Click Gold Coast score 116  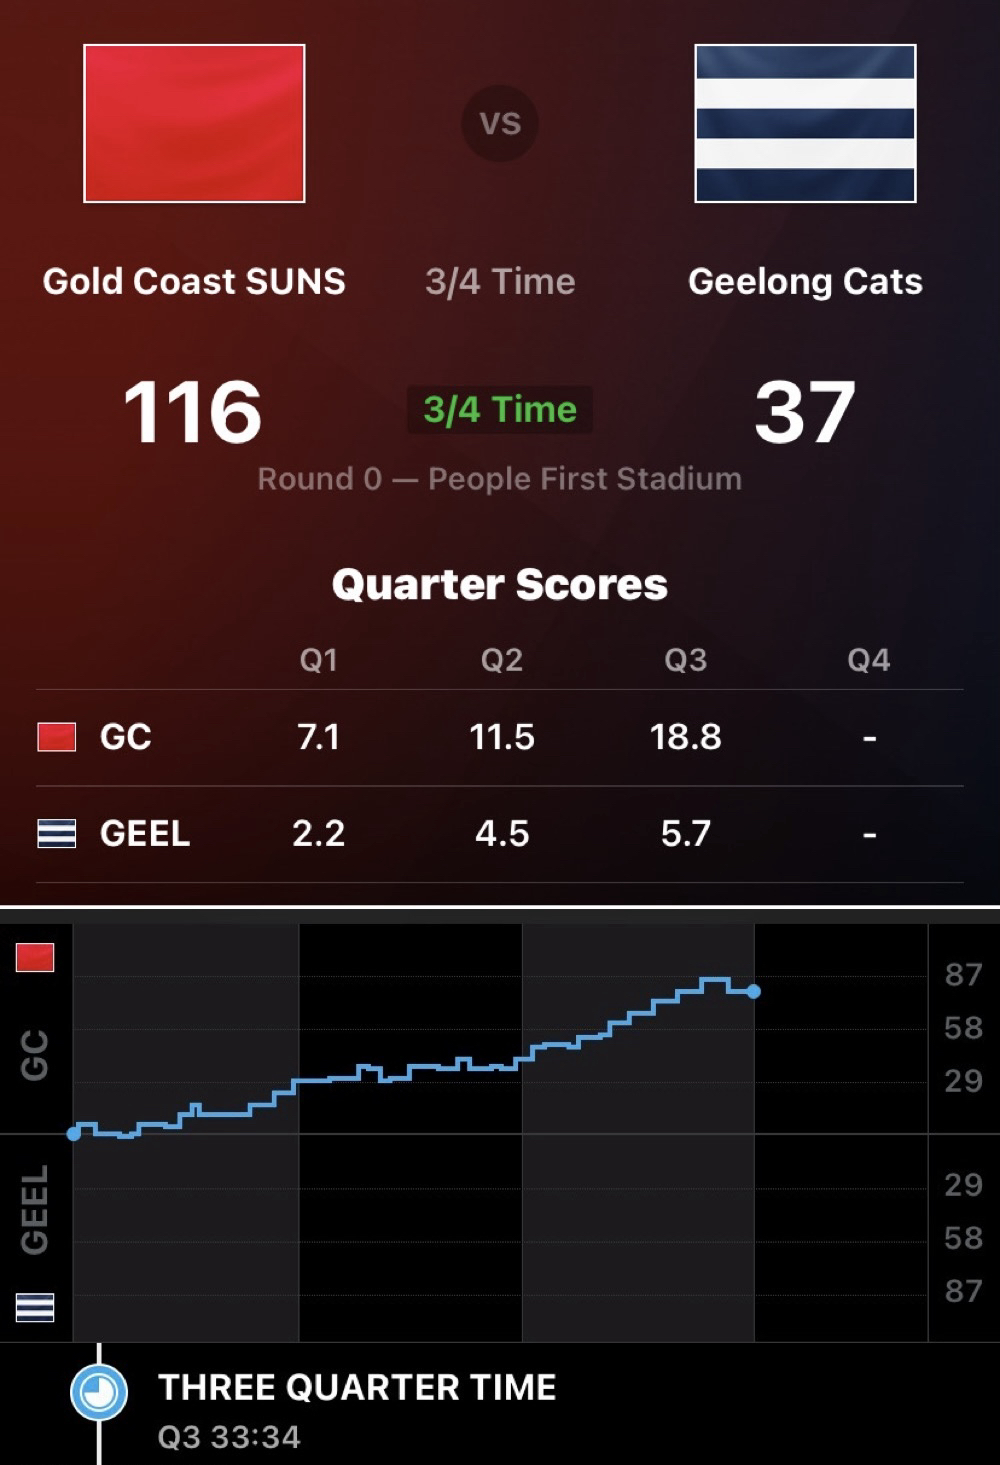[x=192, y=411]
